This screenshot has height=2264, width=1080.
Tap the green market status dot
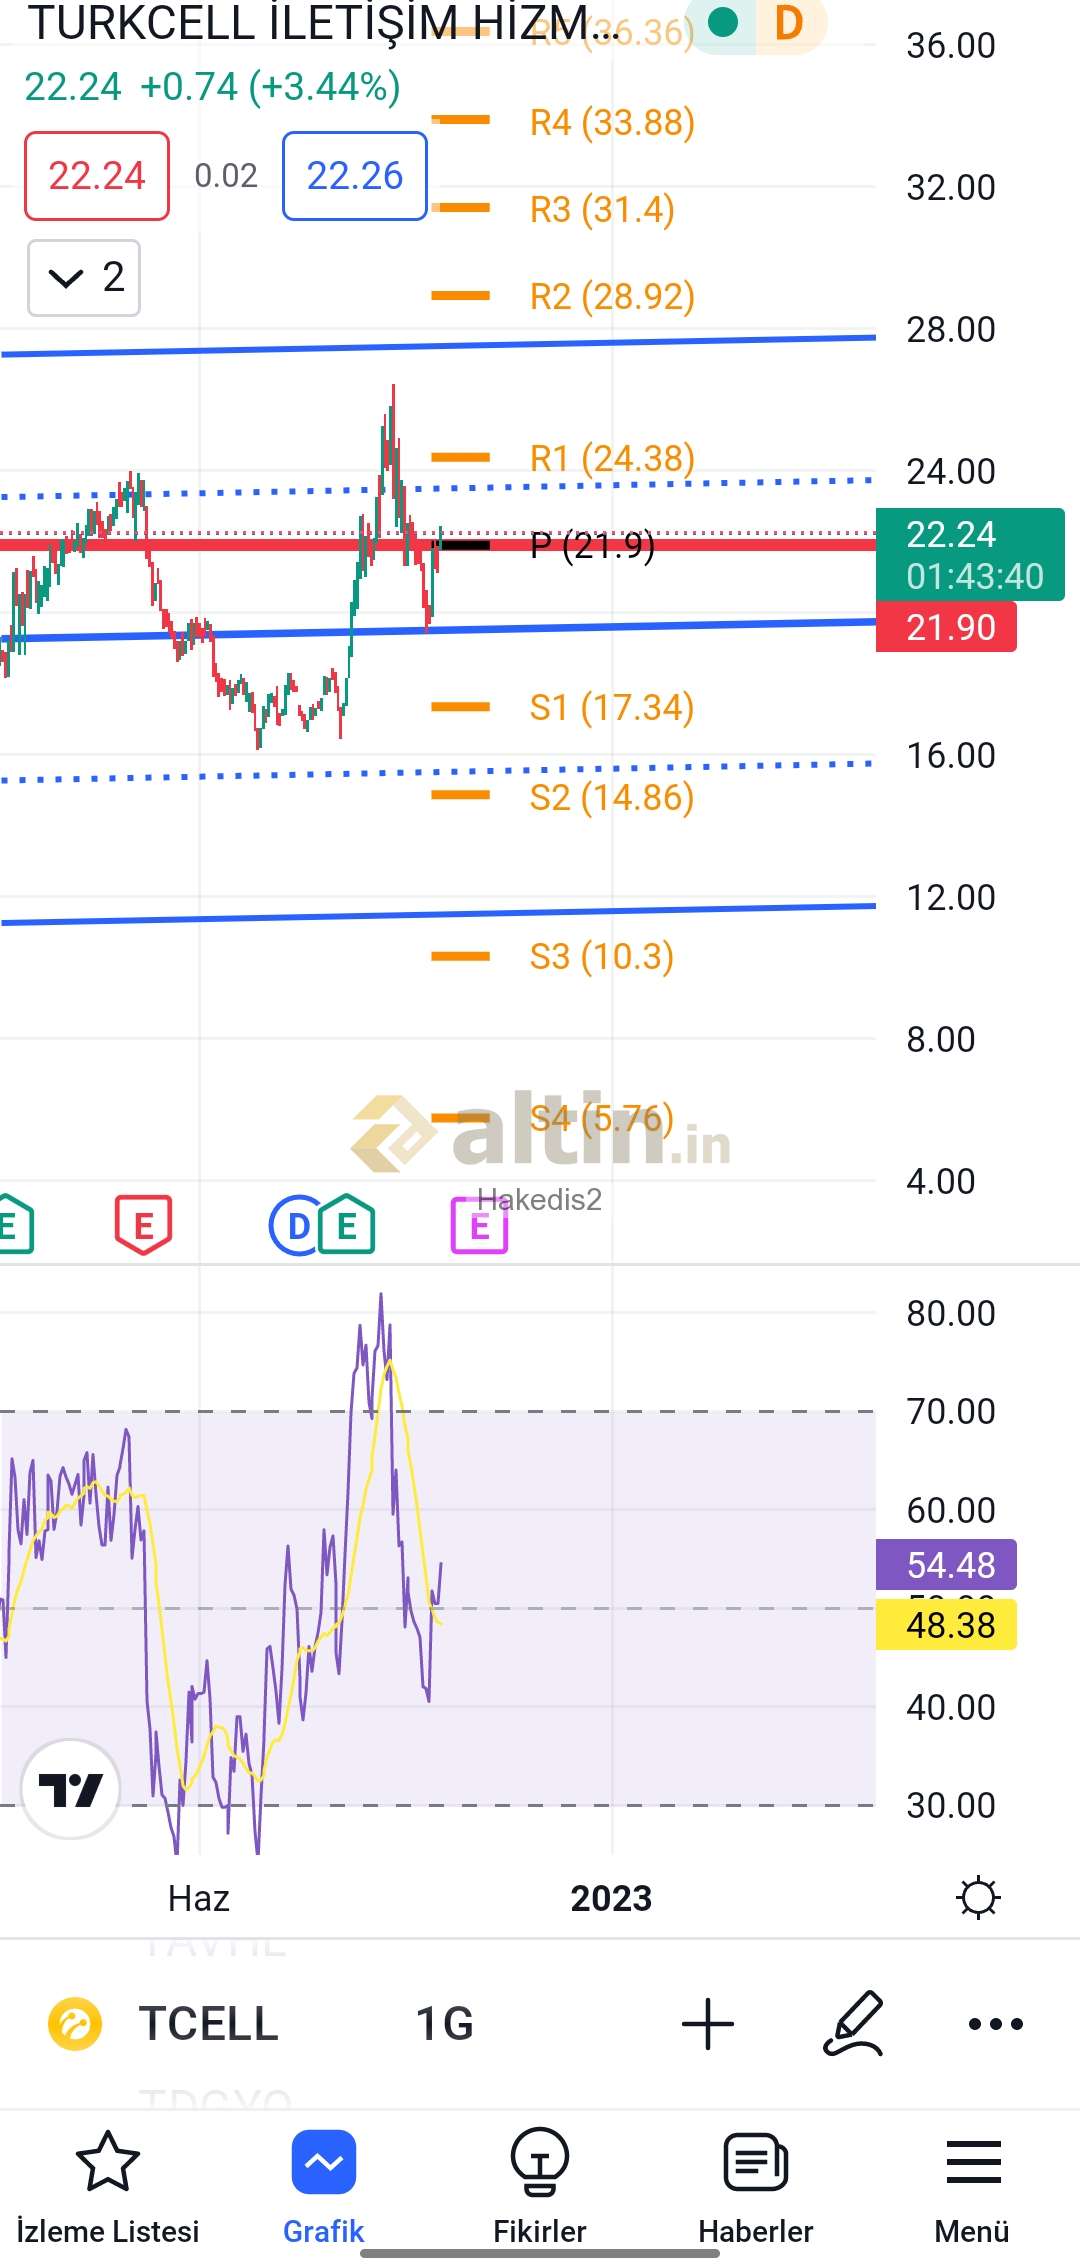click(x=723, y=21)
